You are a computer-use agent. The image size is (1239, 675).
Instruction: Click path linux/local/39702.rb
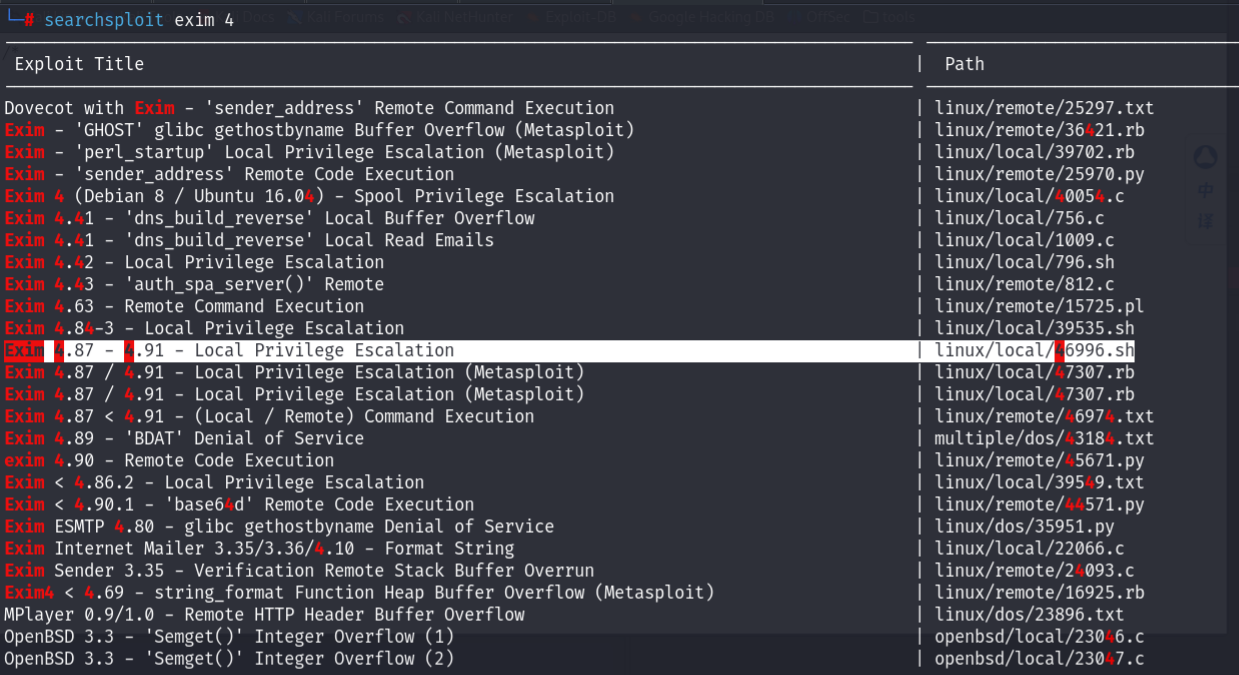pos(1034,152)
